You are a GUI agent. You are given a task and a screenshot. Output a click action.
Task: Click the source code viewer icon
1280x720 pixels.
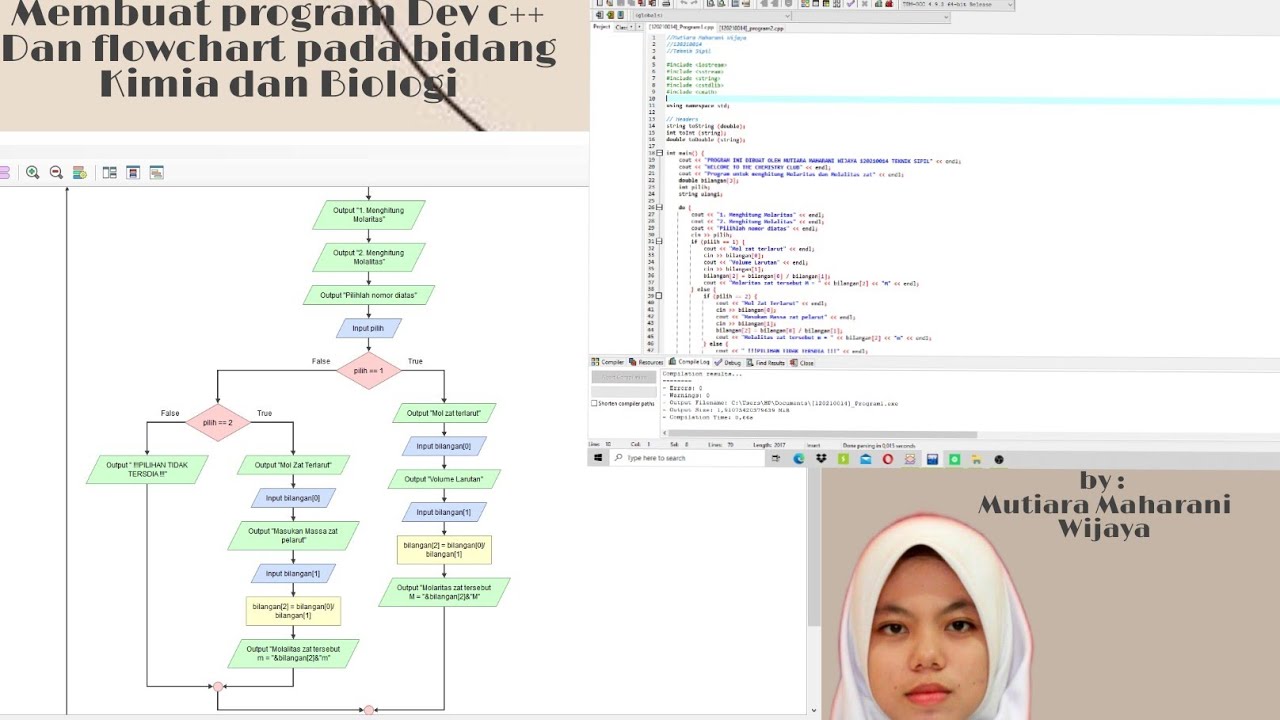click(x=133, y=173)
